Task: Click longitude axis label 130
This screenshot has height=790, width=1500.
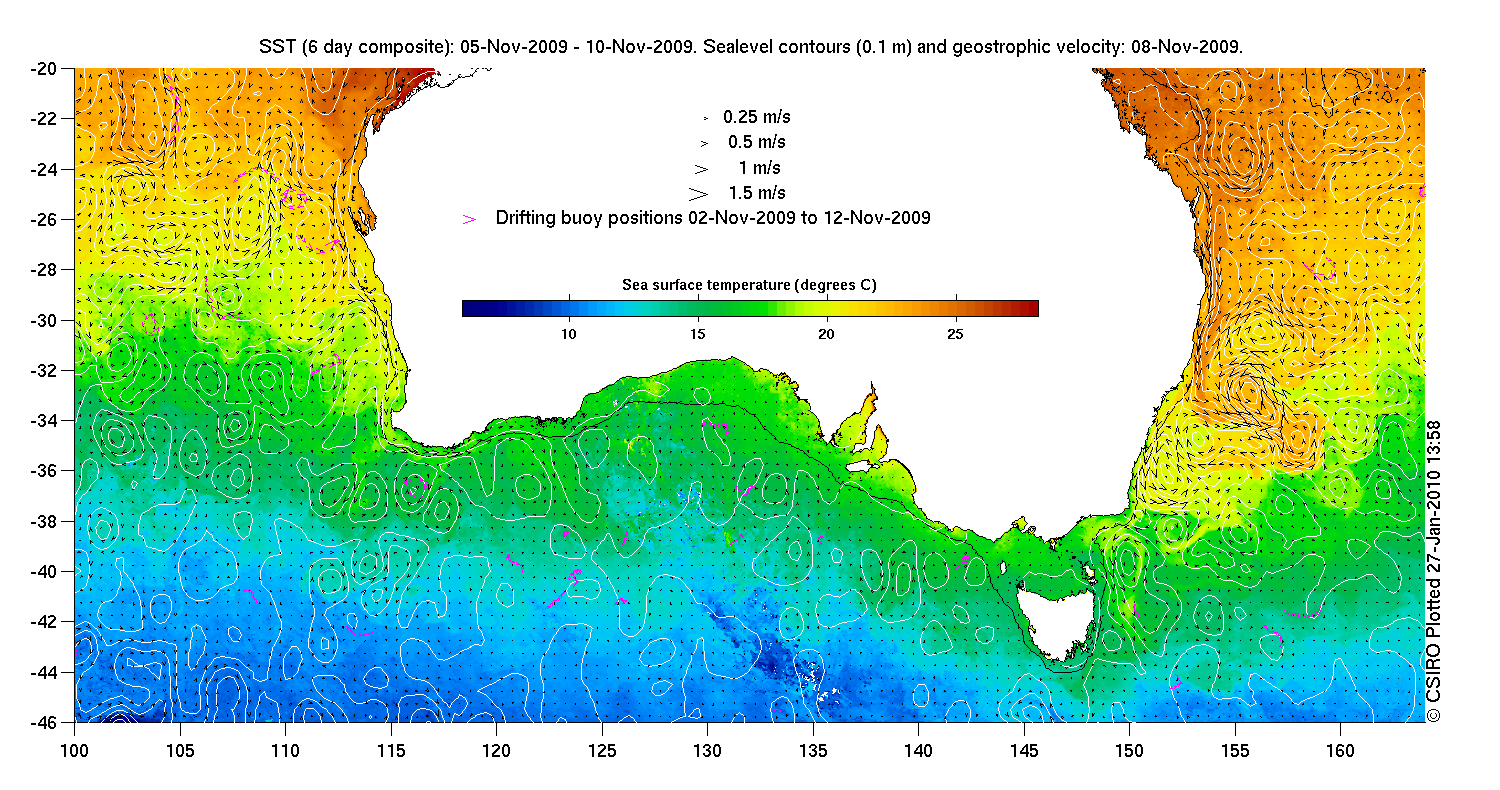Action: [707, 750]
